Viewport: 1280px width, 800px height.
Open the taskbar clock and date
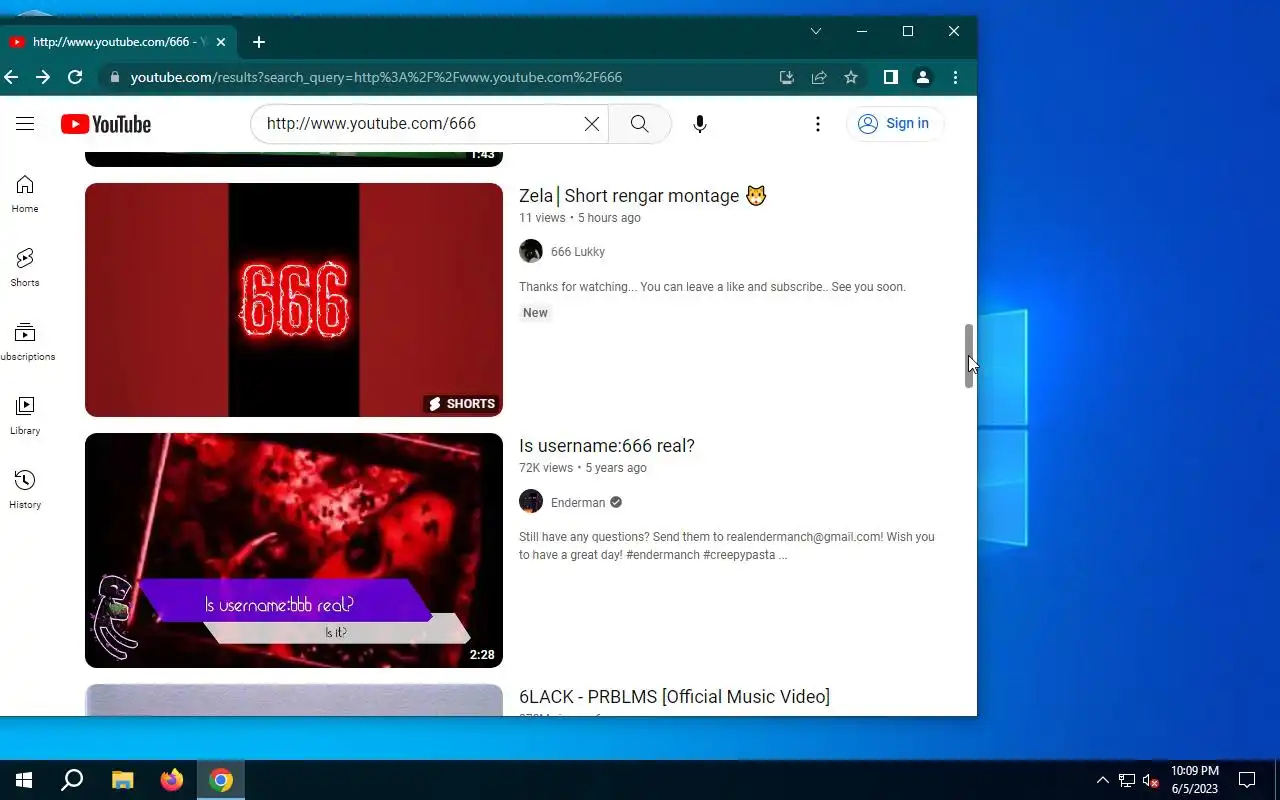tap(1195, 780)
